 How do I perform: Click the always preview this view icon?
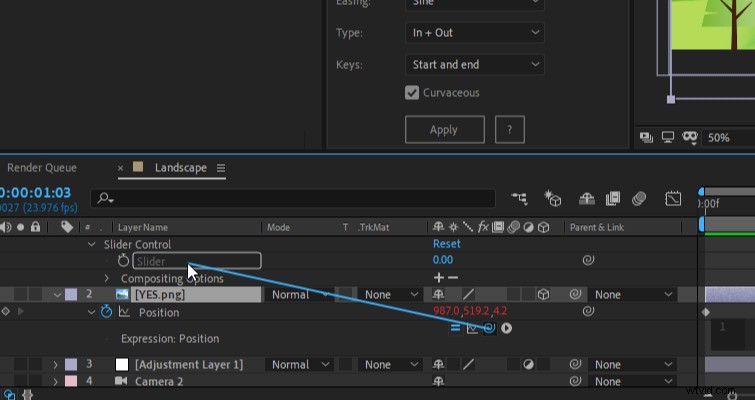(x=646, y=138)
